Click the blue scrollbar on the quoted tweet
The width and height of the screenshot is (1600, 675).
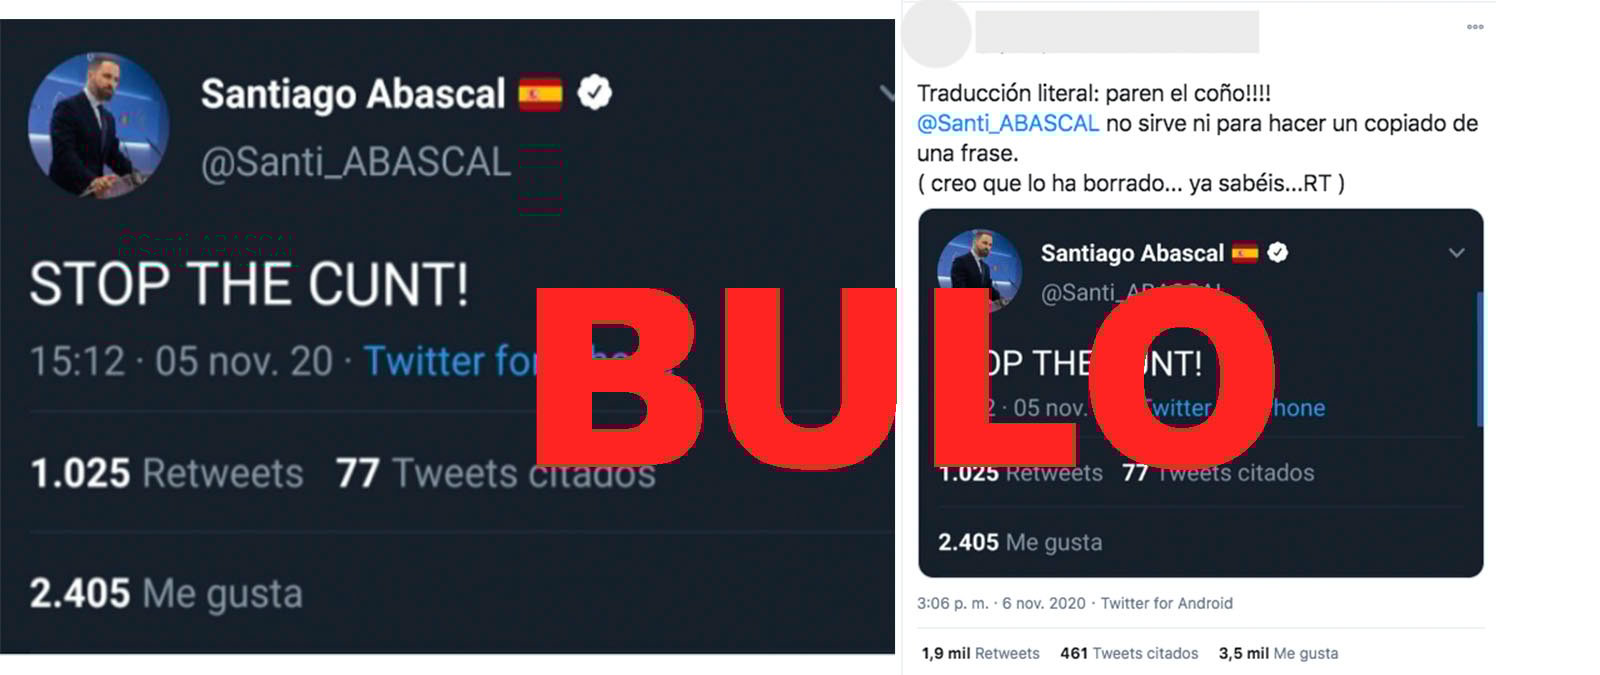tap(1479, 360)
